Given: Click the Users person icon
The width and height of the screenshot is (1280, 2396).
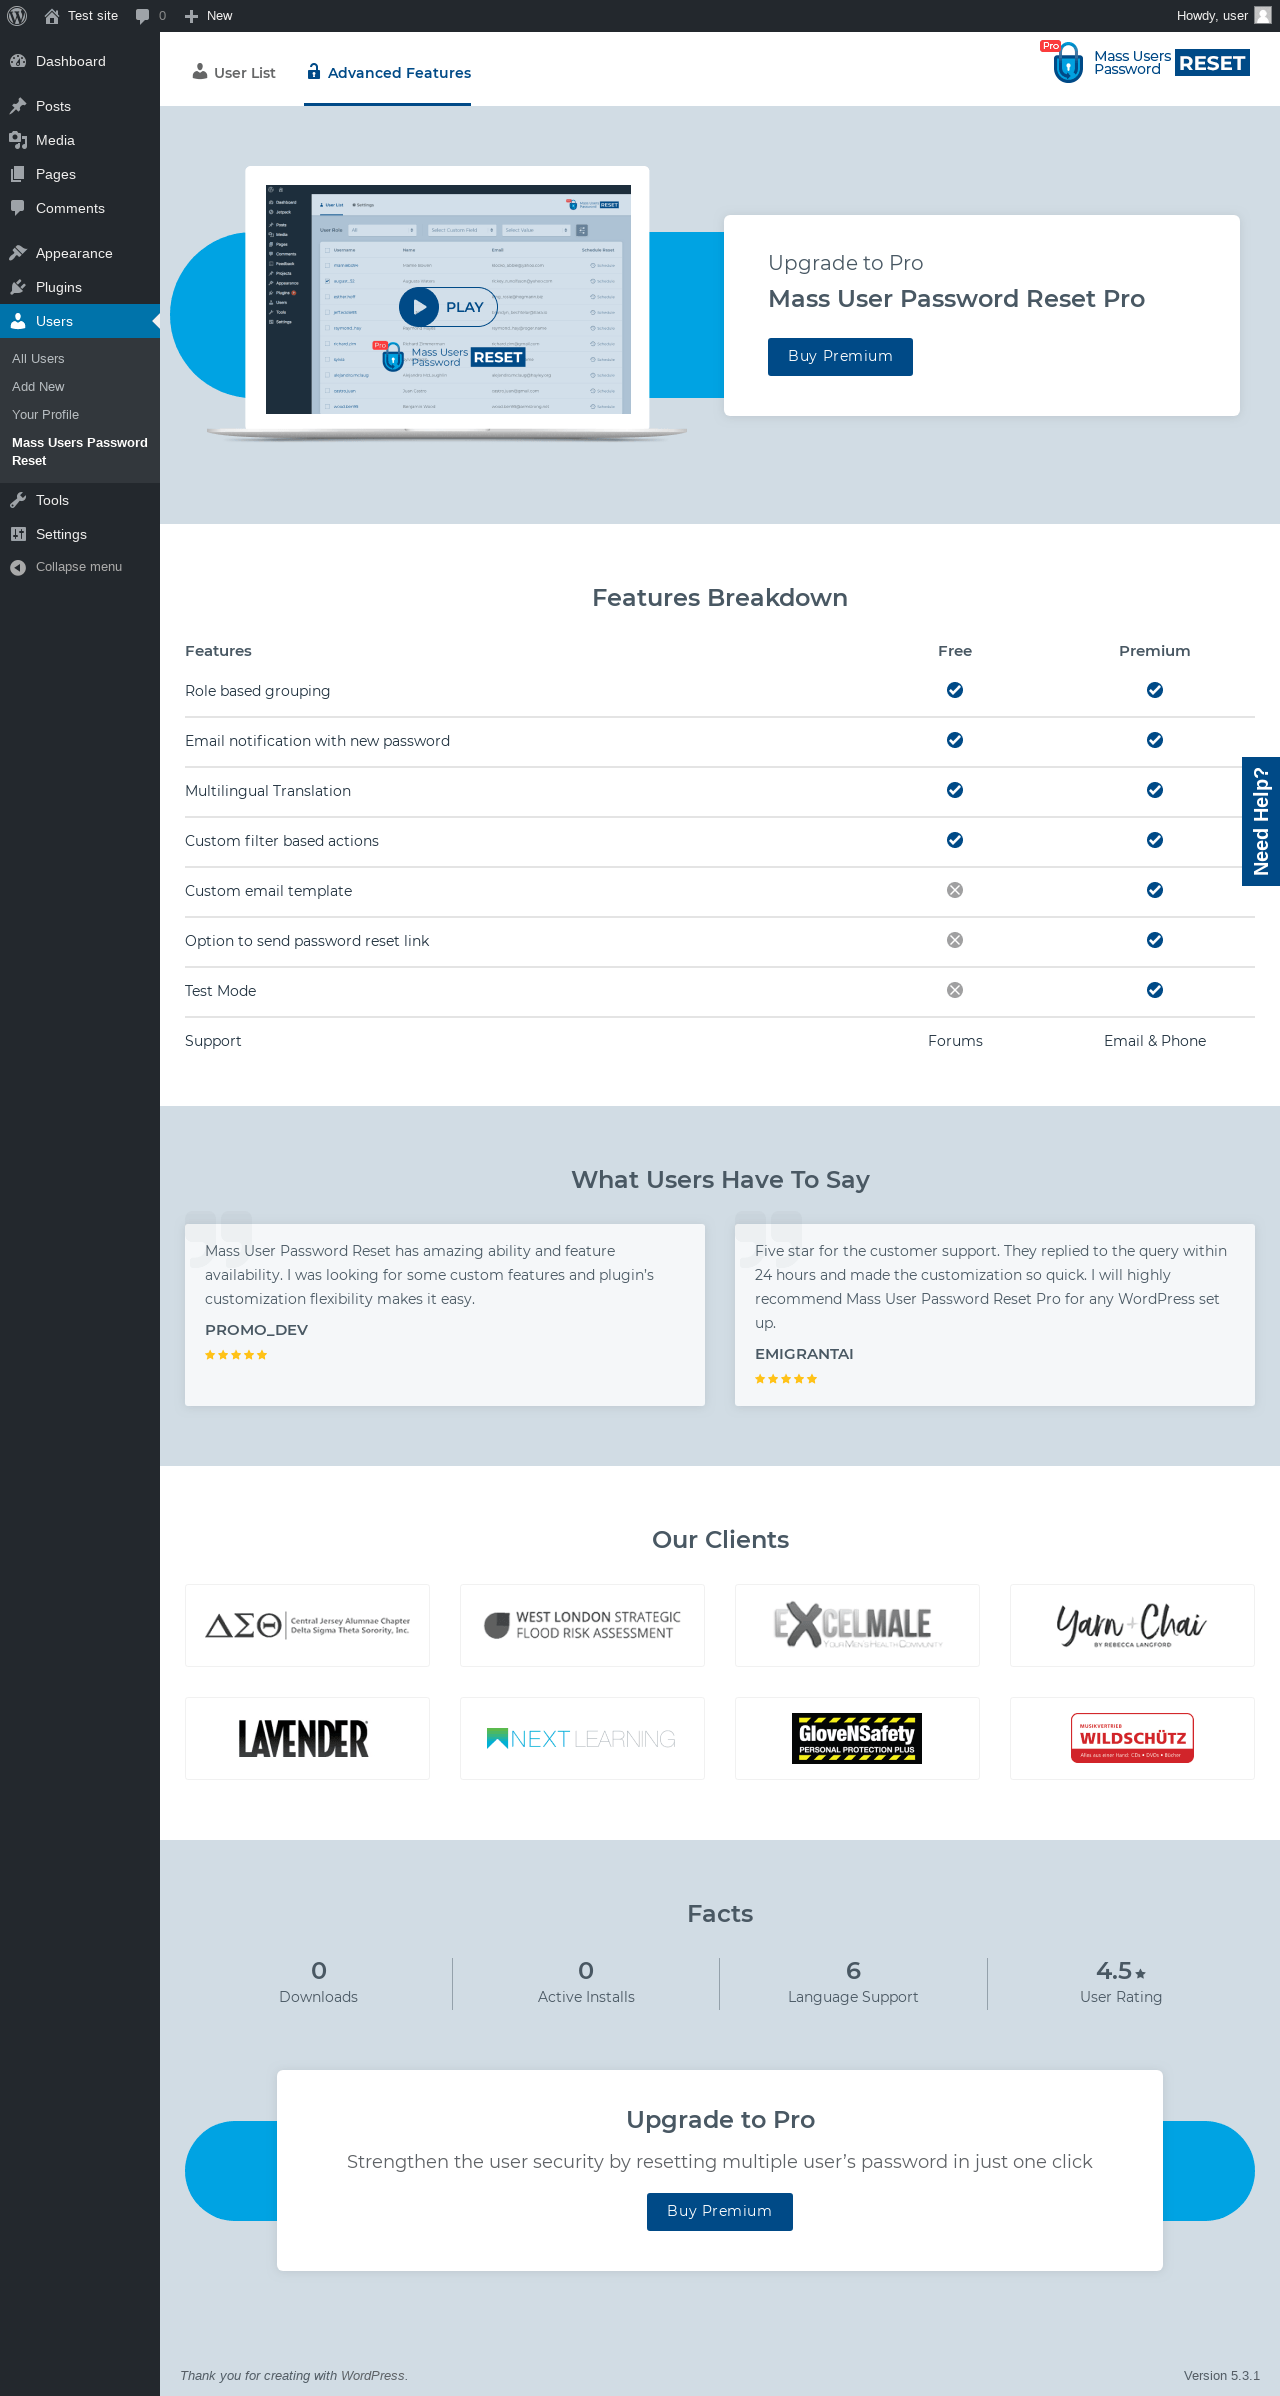Looking at the screenshot, I should pos(18,321).
